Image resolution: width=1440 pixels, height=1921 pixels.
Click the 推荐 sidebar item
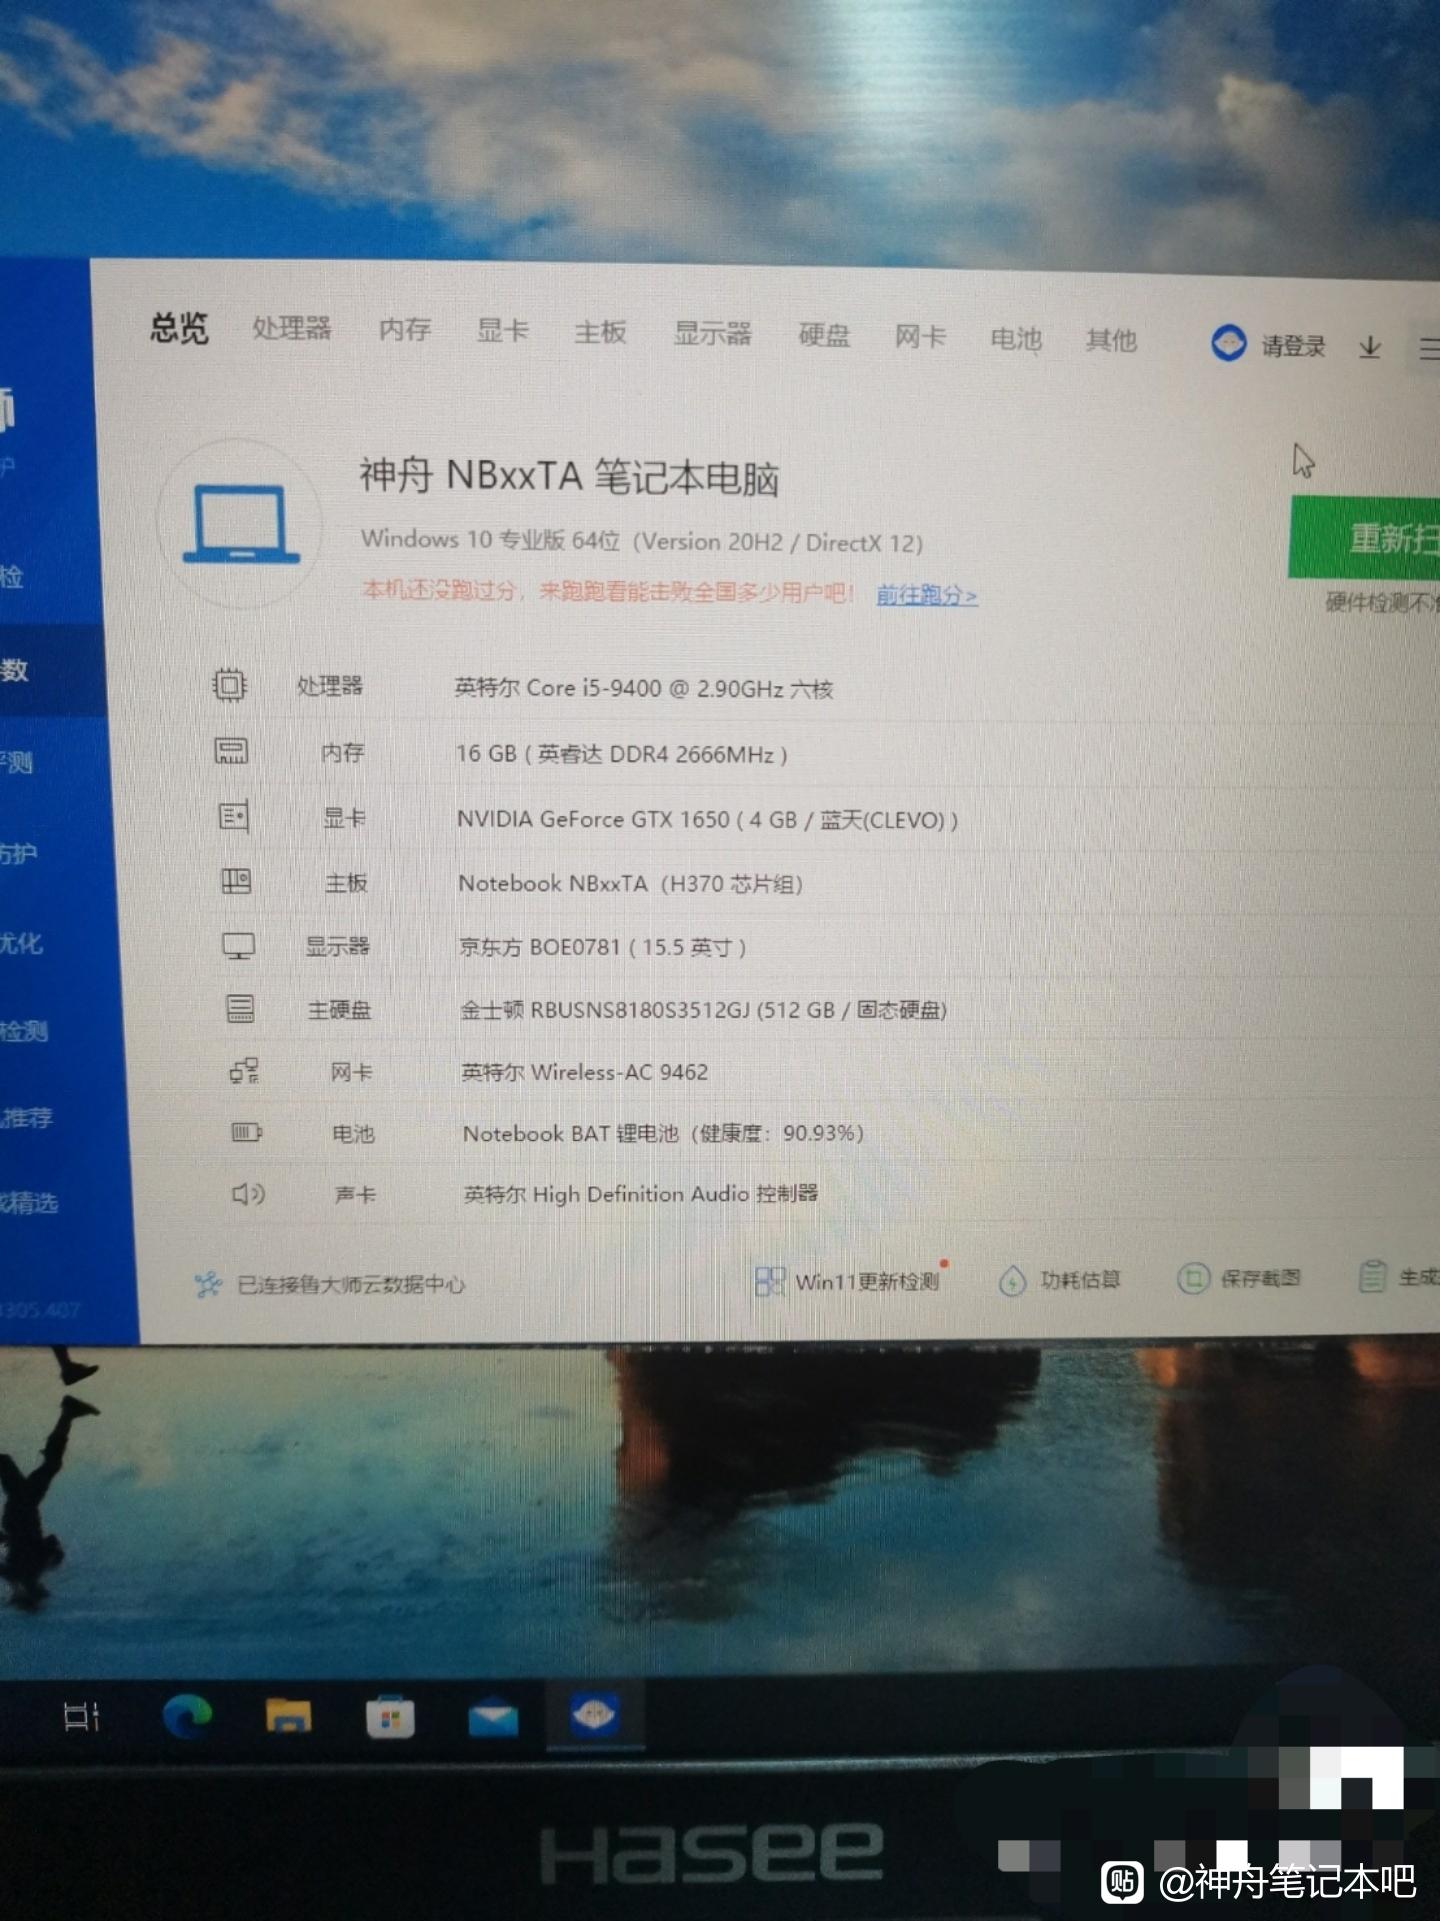click(x=27, y=1117)
